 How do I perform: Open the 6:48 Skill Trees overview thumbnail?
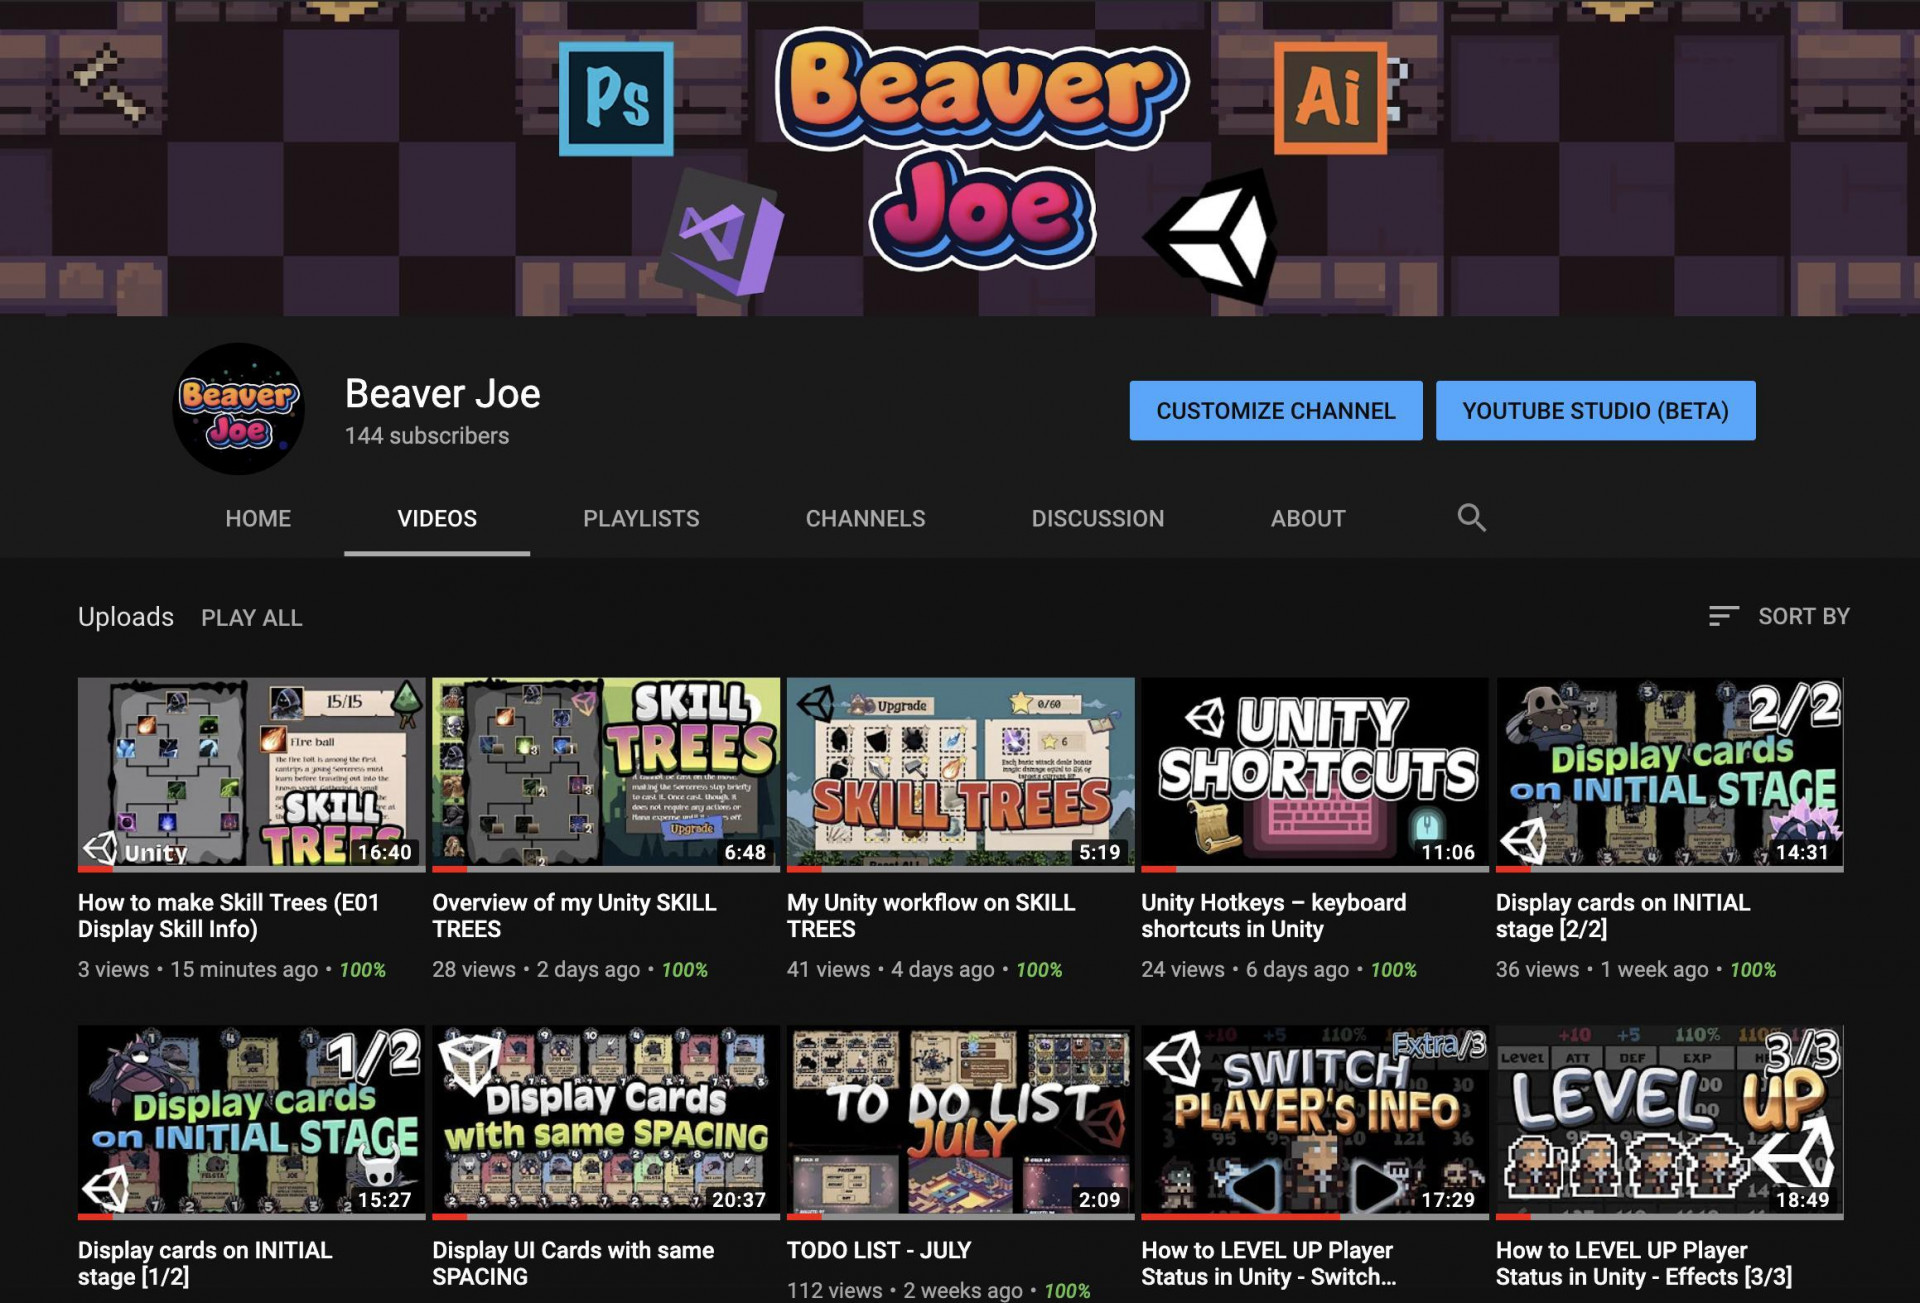coord(606,773)
